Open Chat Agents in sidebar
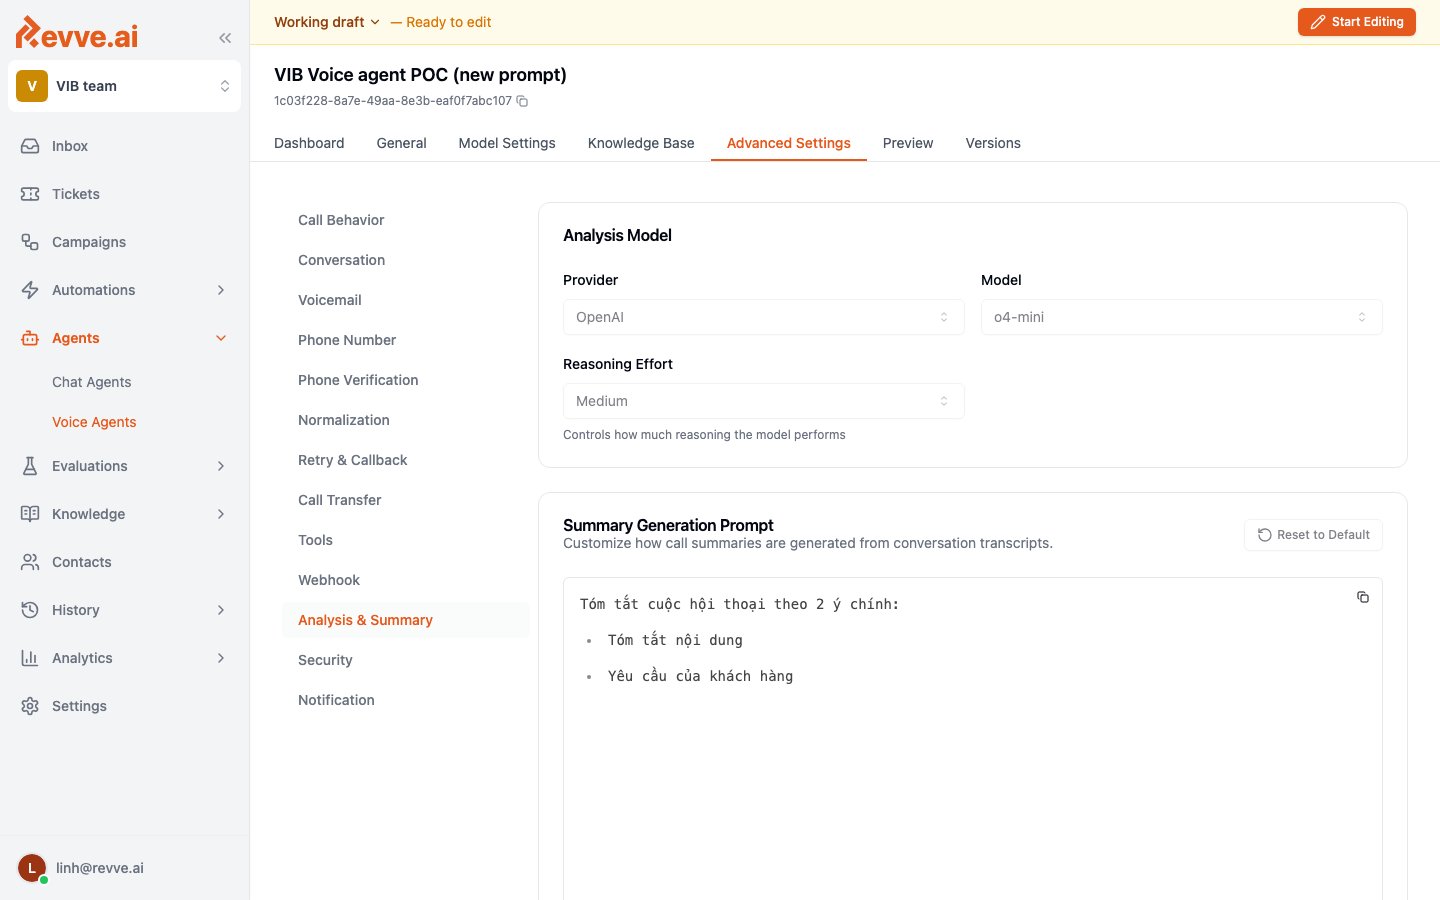 pos(92,382)
